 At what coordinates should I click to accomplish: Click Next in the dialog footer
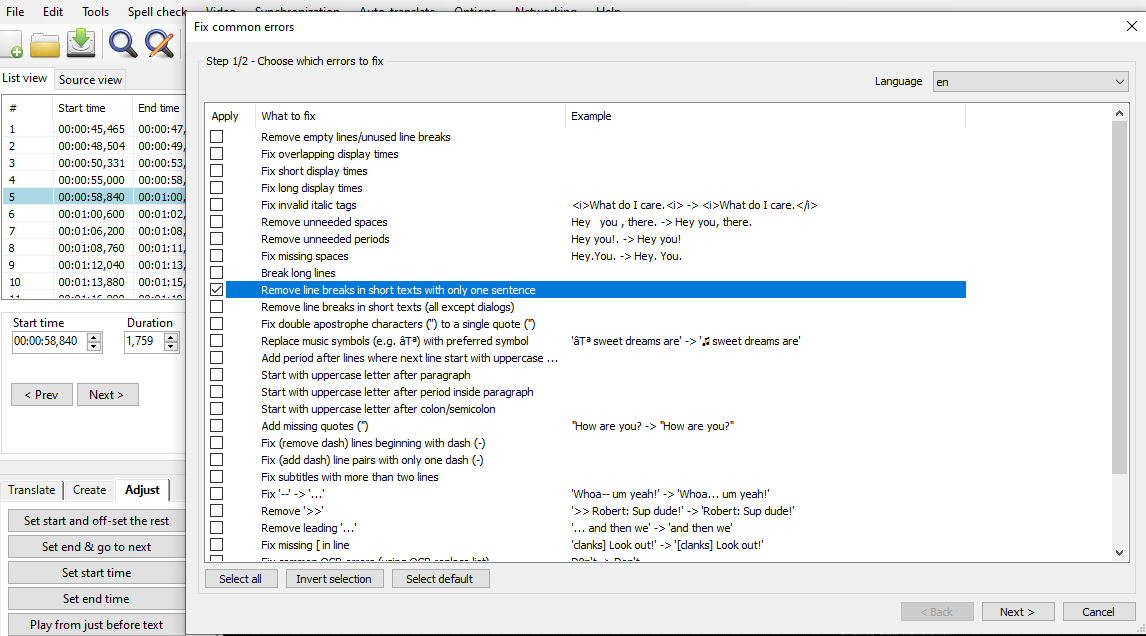1016,612
